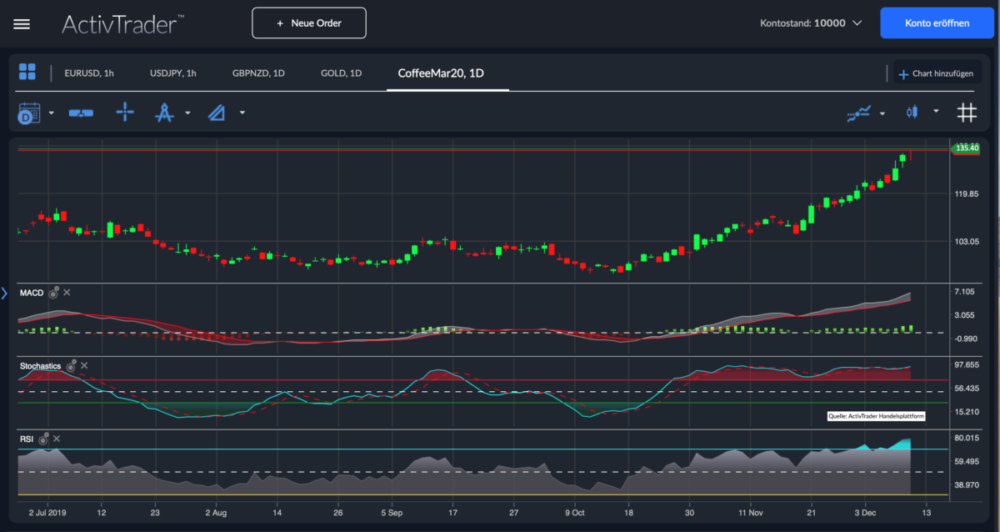Click the 2 Aug date axis label
Image resolution: width=1000 pixels, height=532 pixels.
point(216,512)
